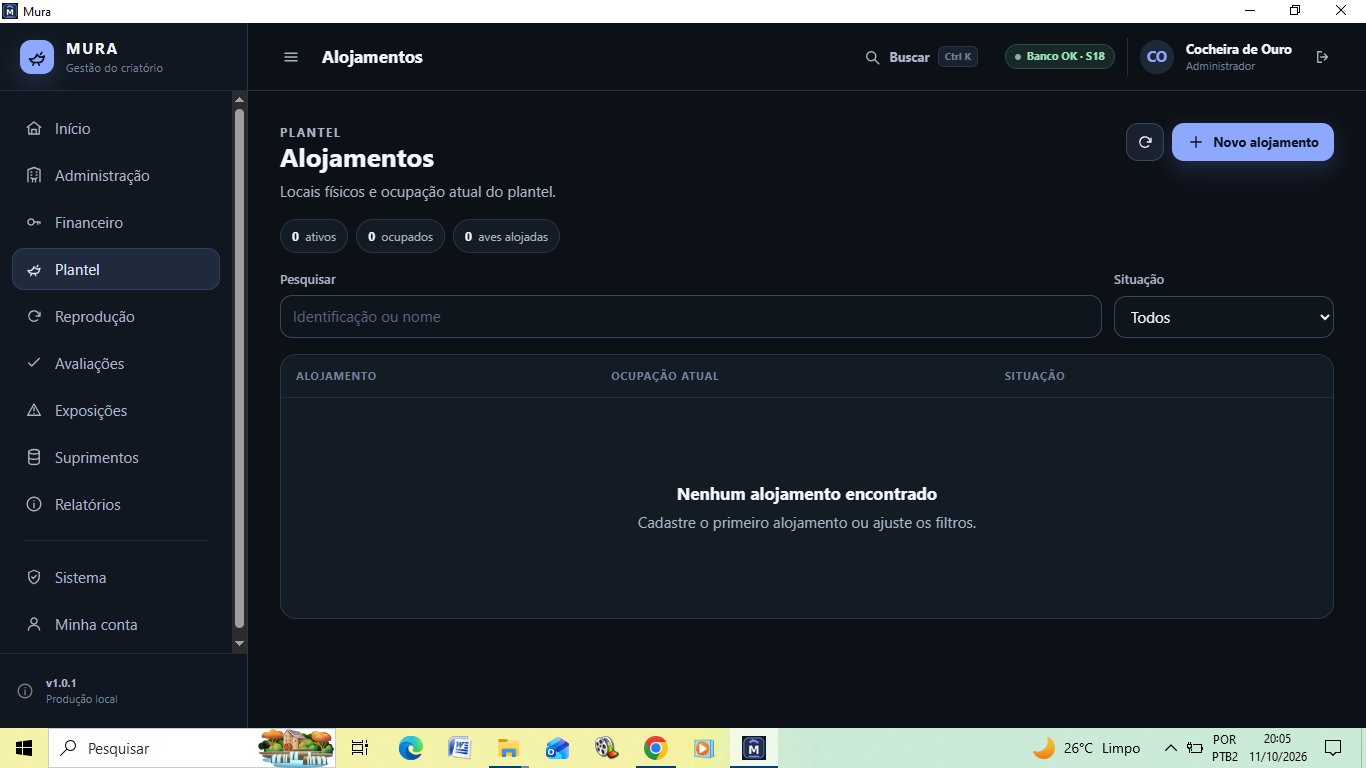The width and height of the screenshot is (1366, 768).
Task: Click the v1.0.1 version text
Action: pos(61,683)
